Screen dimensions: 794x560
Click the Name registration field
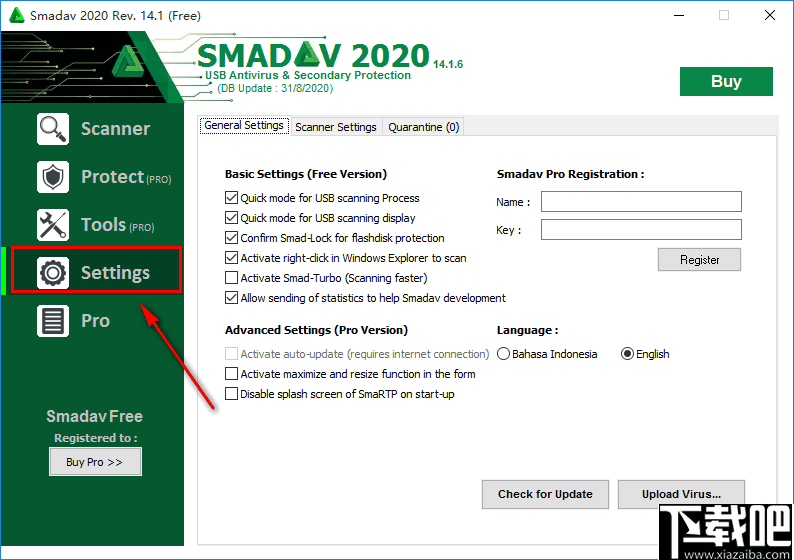[x=641, y=202]
